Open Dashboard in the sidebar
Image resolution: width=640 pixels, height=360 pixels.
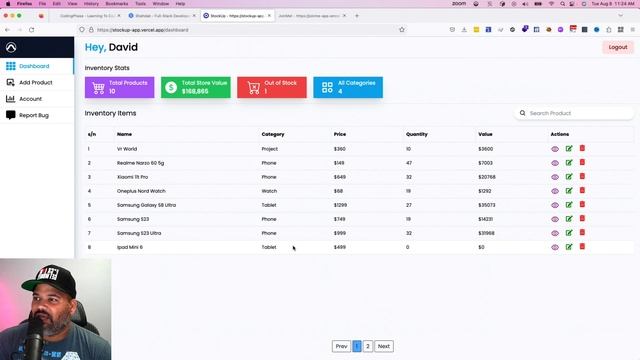coord(37,66)
